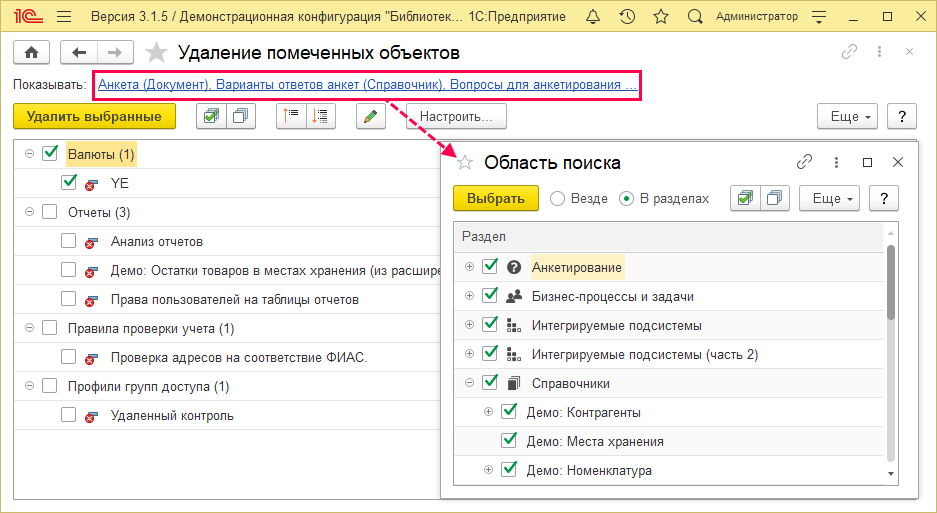Click the search magnifier icon

click(x=695, y=17)
